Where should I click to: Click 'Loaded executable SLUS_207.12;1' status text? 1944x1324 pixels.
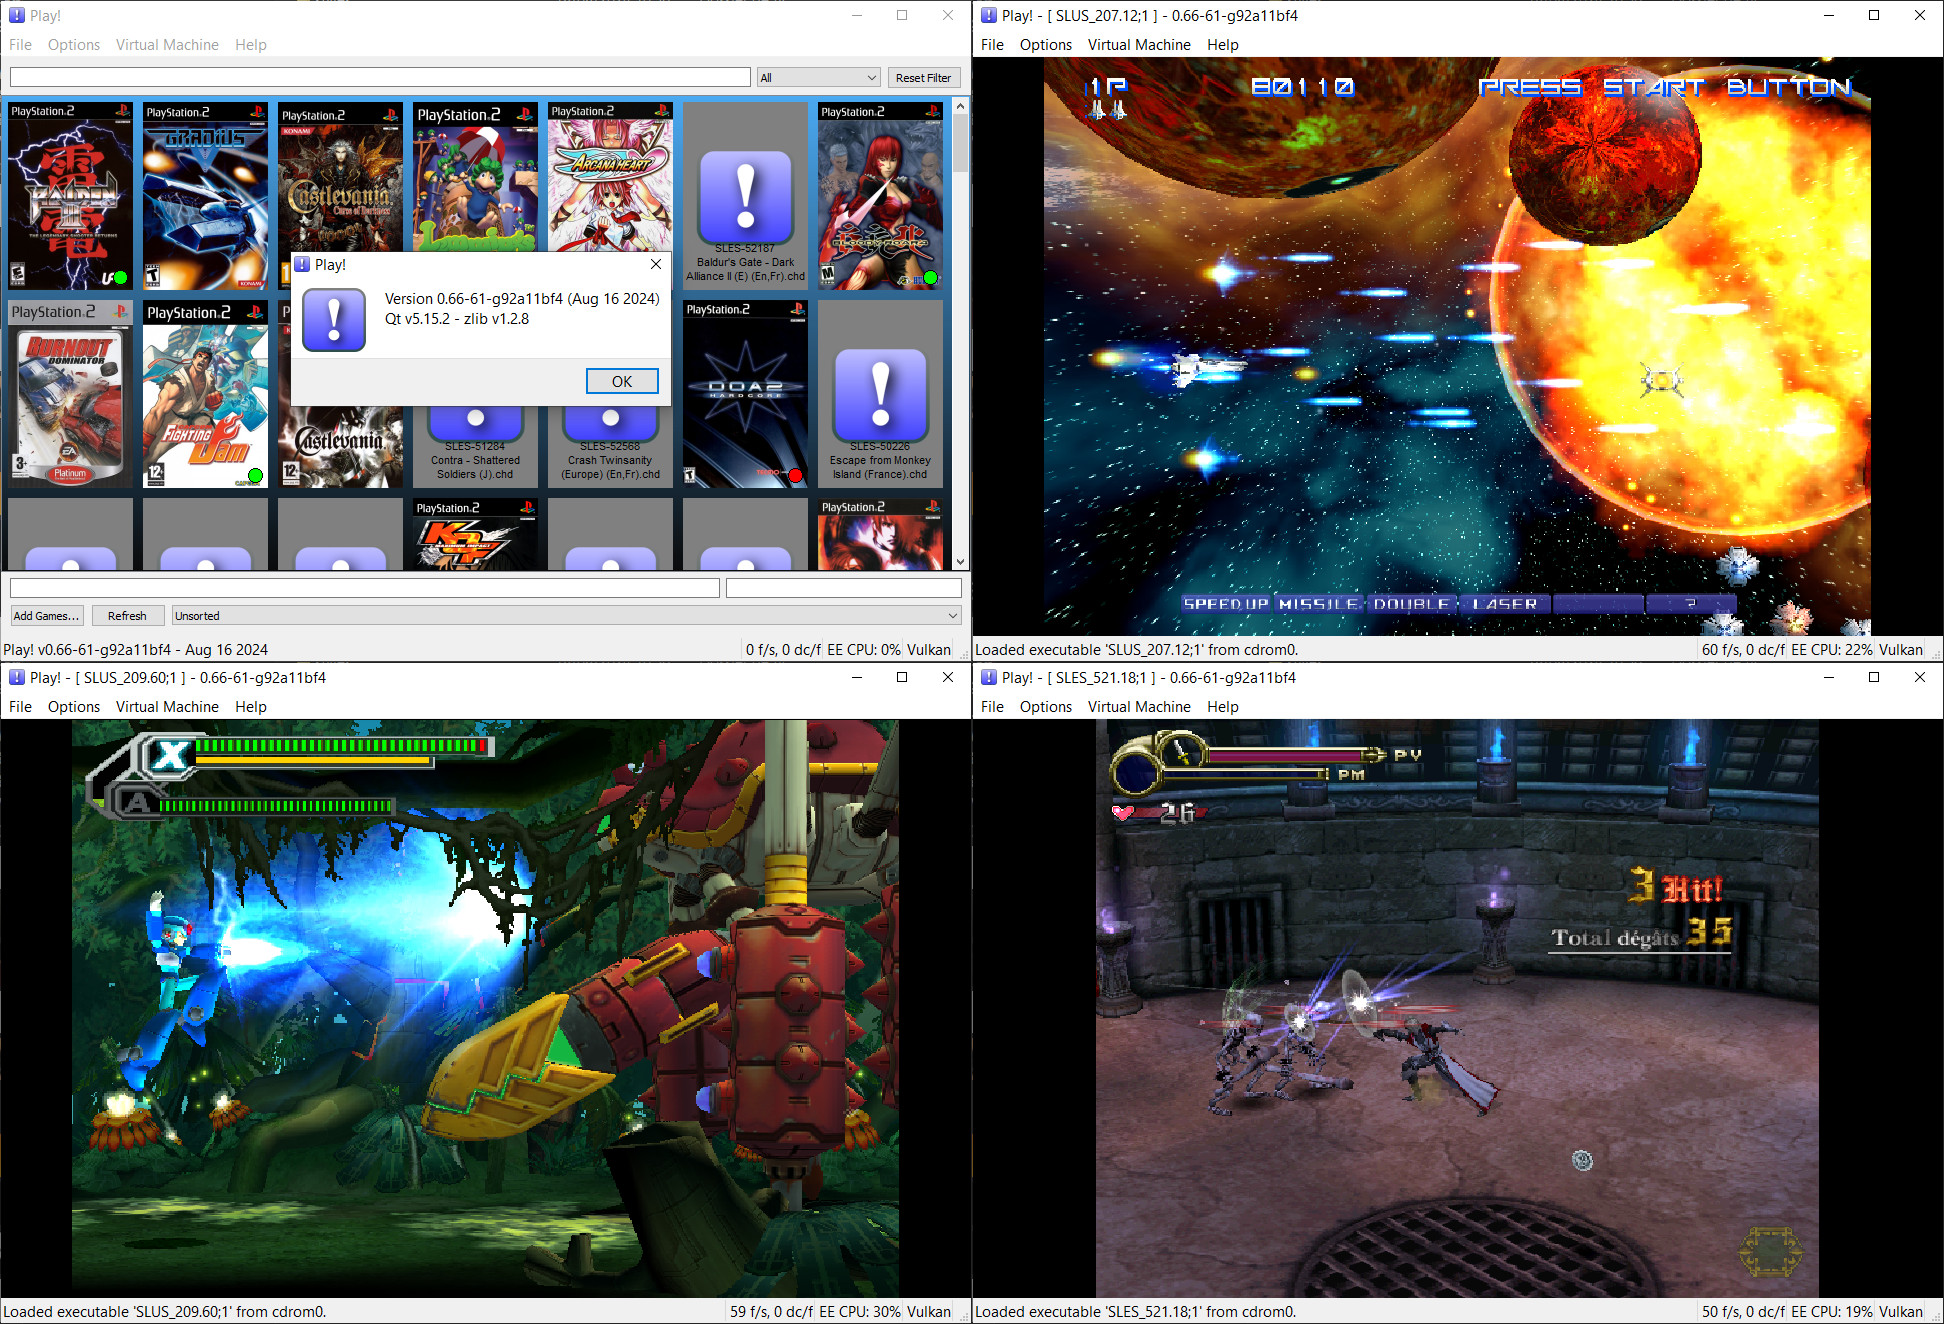(x=1136, y=649)
